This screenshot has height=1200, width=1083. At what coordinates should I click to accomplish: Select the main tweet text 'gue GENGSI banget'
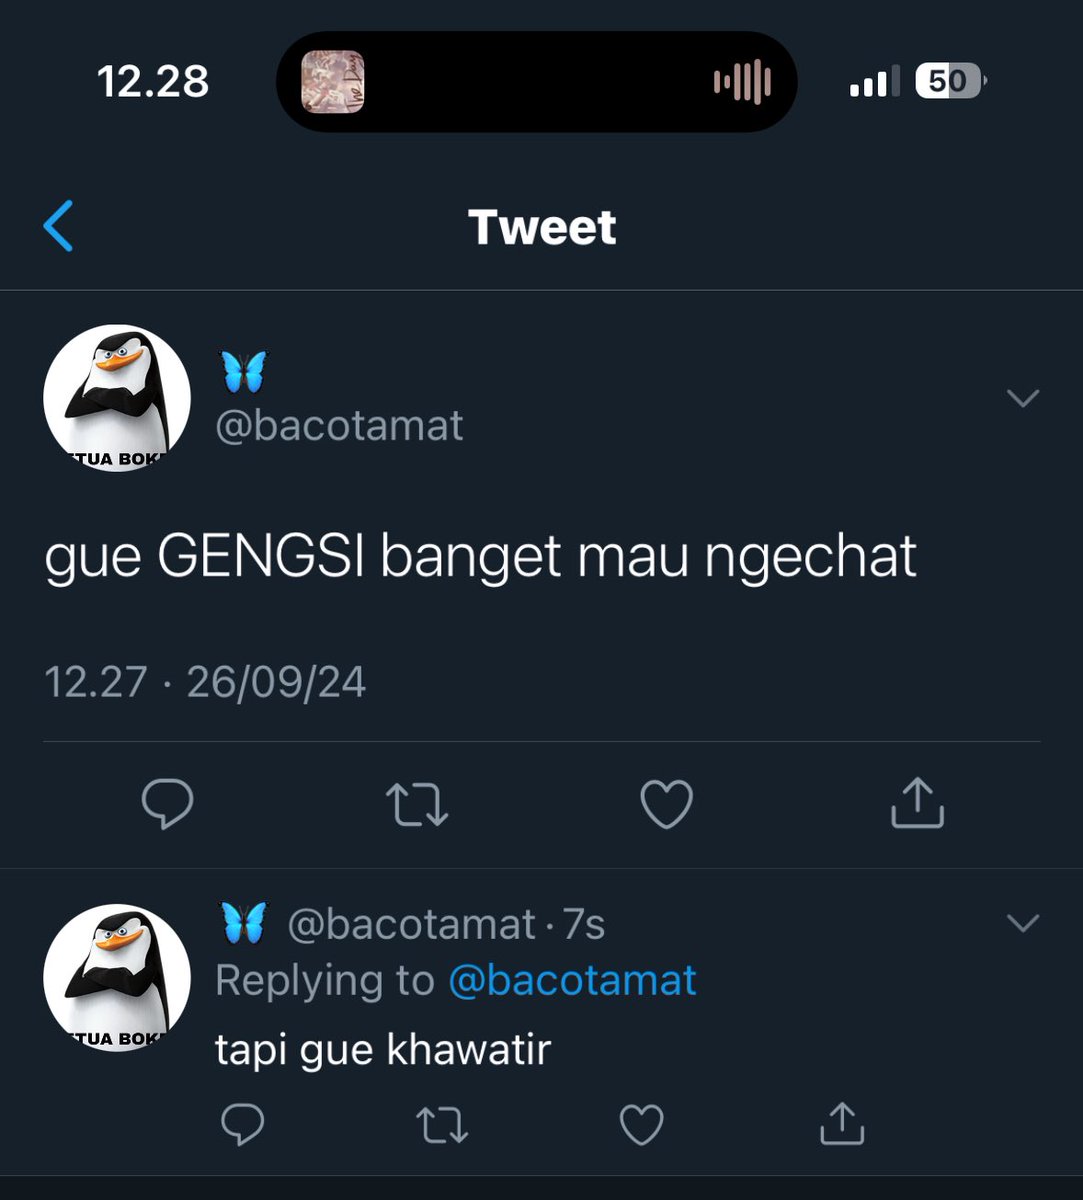click(x=303, y=558)
